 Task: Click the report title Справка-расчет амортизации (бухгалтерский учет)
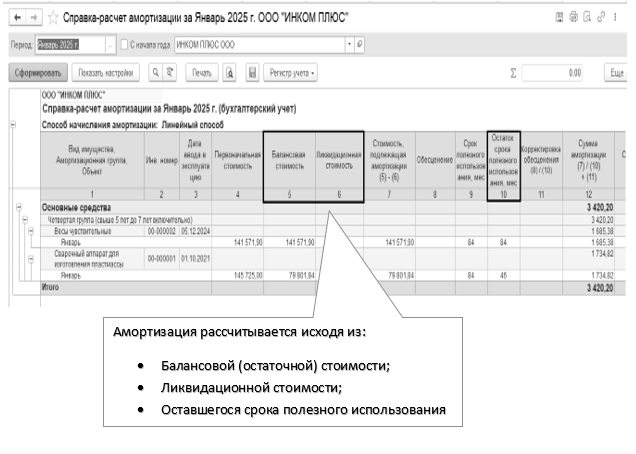pos(169,109)
